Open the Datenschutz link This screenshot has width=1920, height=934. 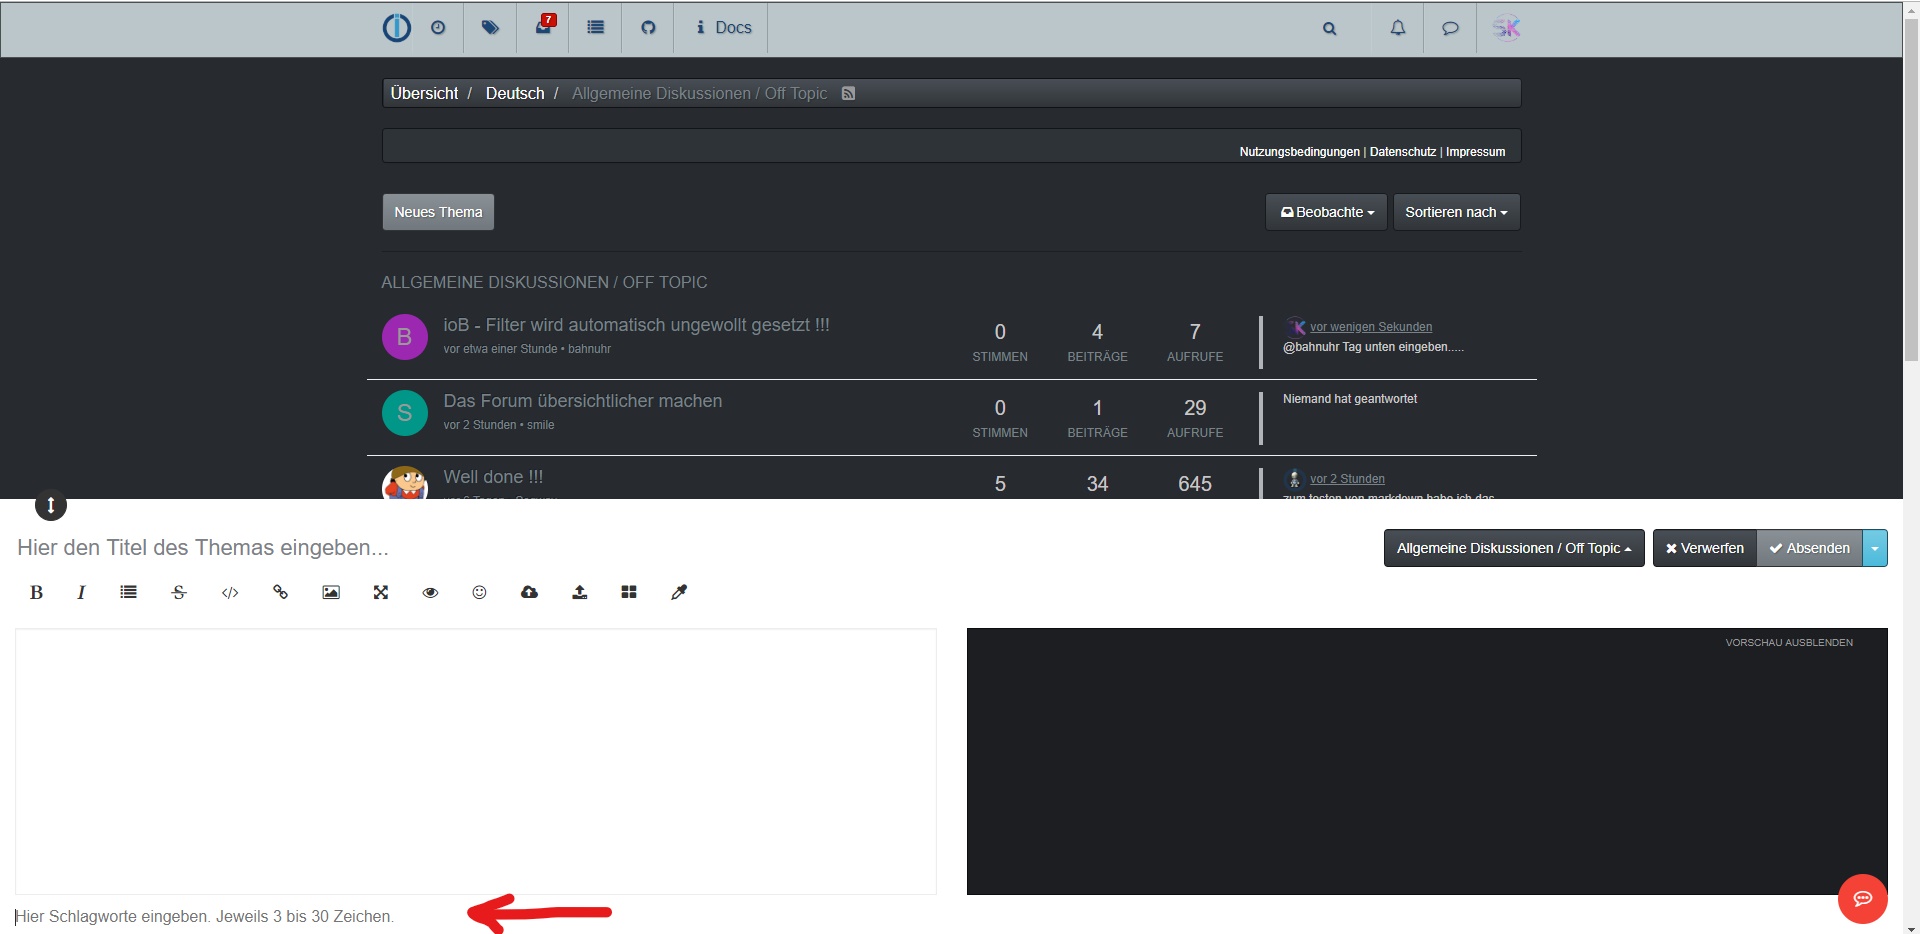(1402, 152)
